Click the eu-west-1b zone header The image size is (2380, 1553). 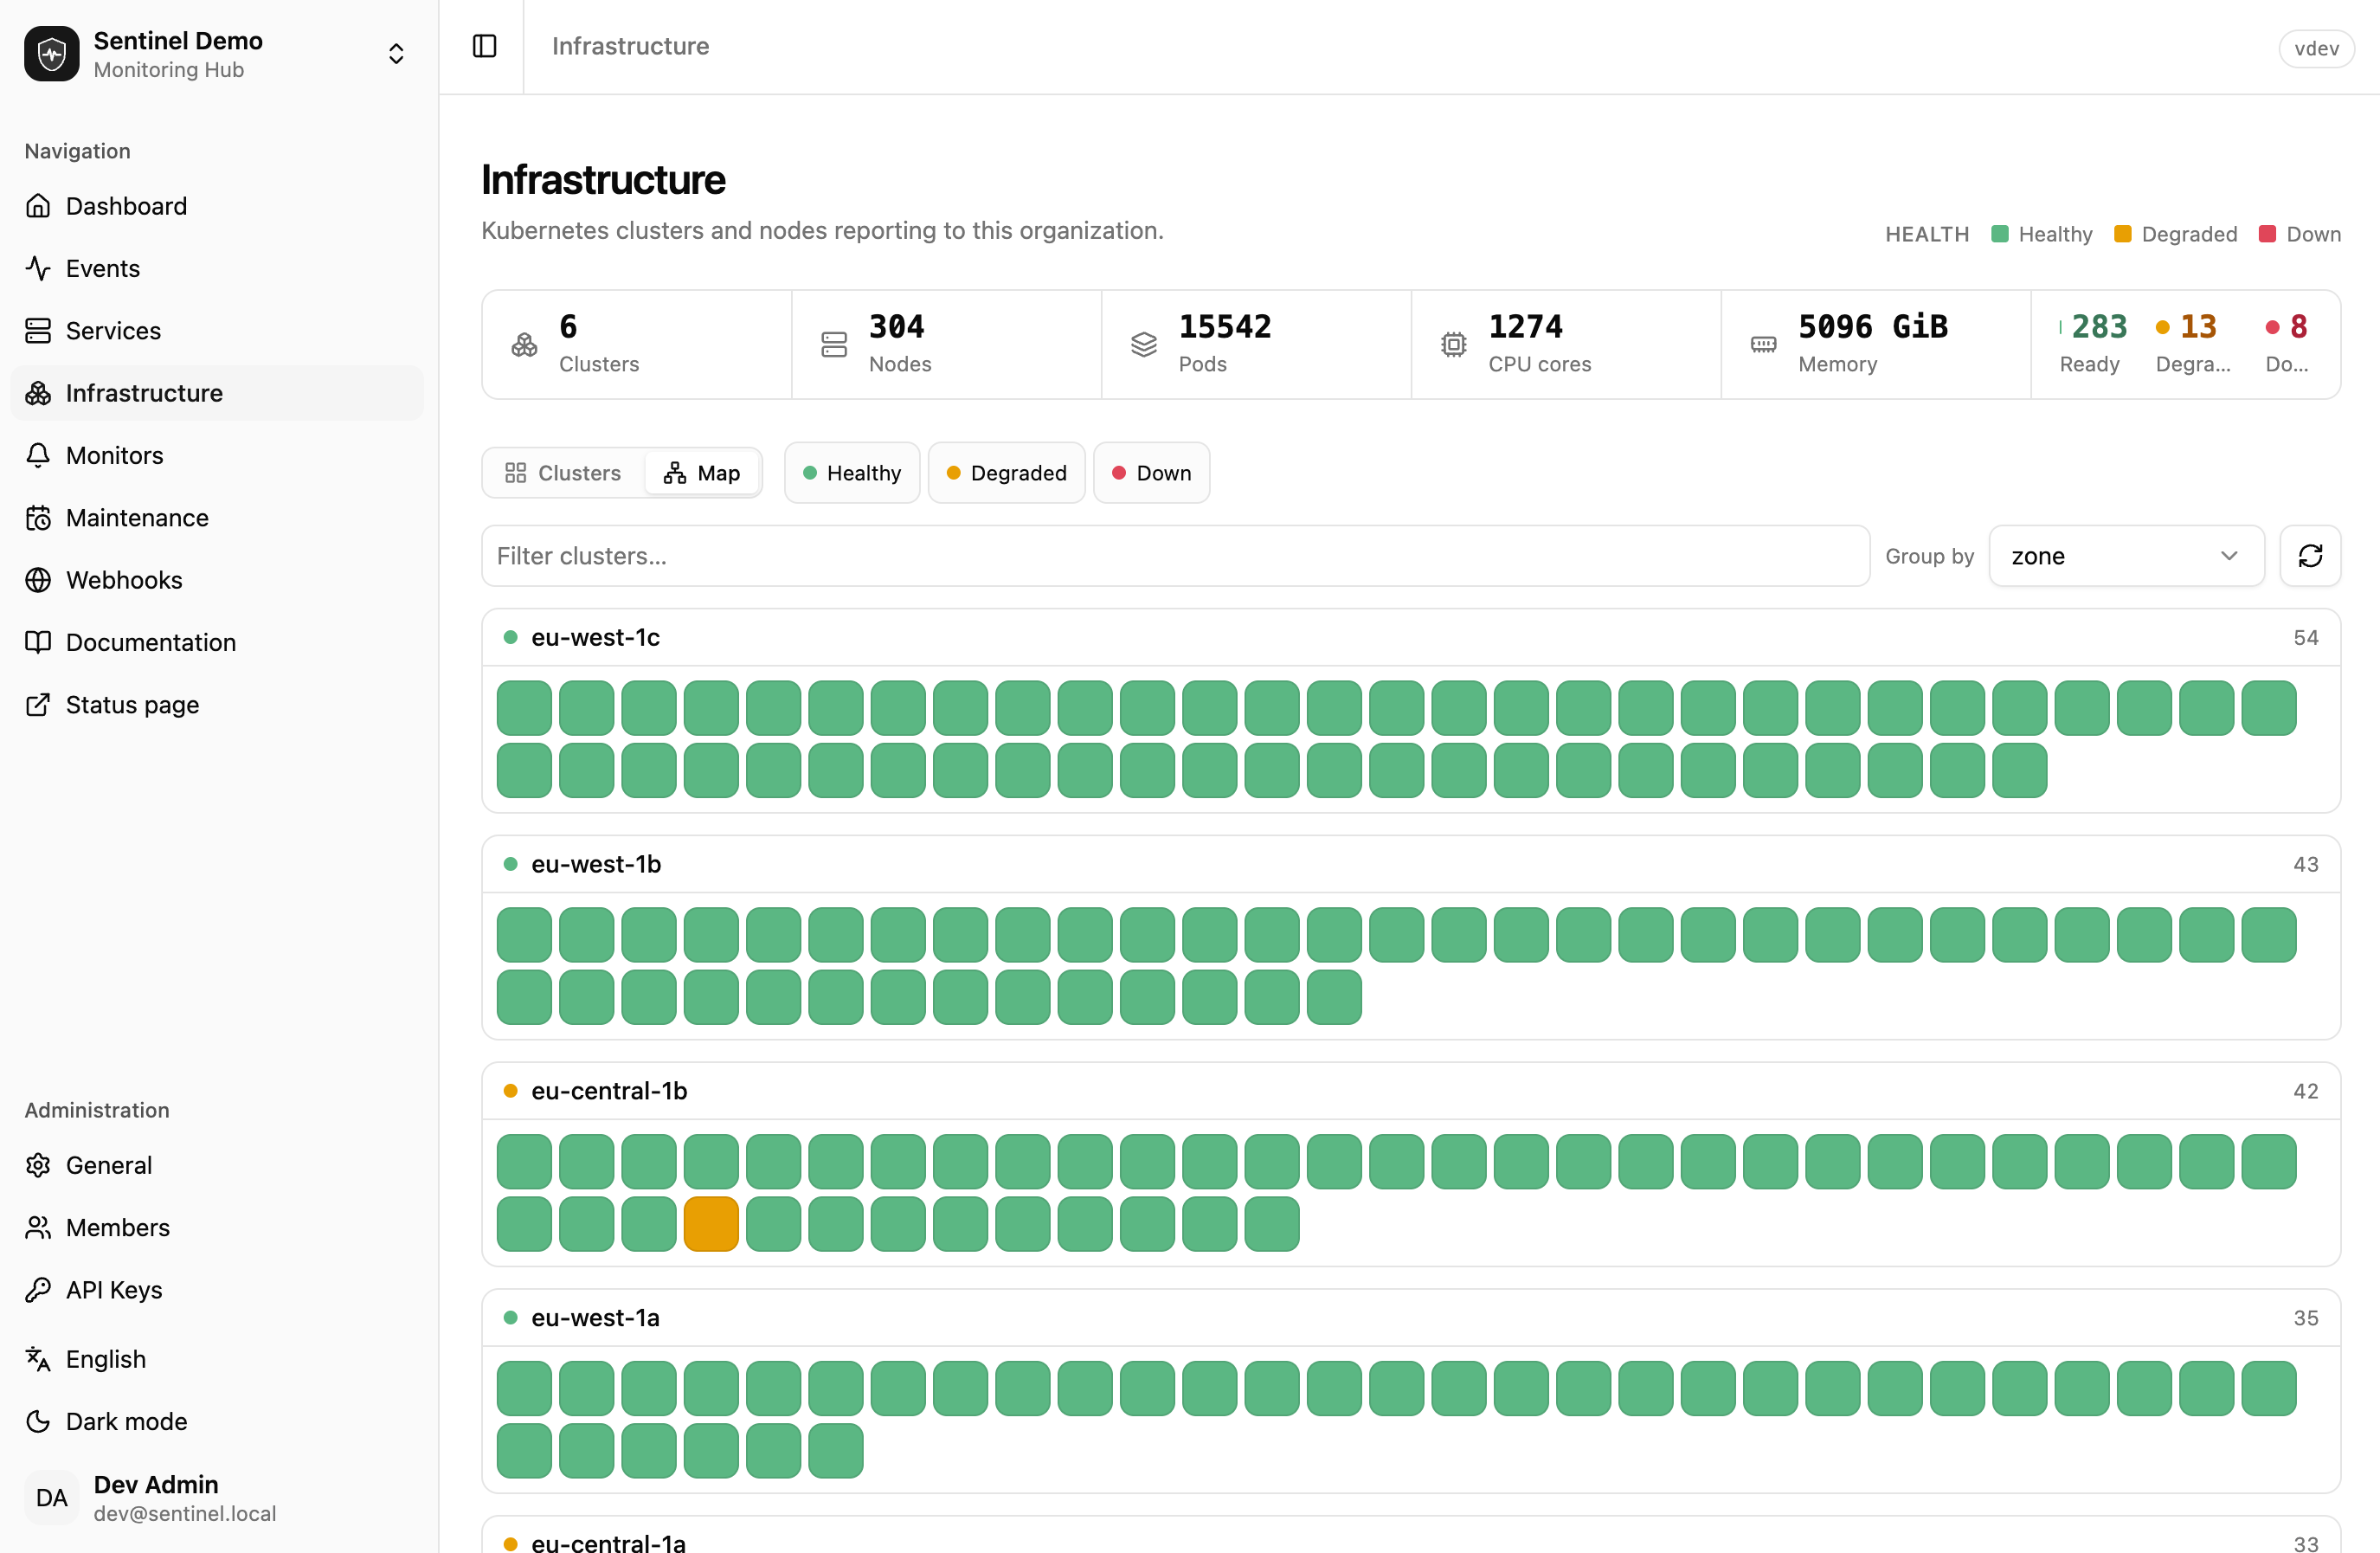pos(1411,865)
